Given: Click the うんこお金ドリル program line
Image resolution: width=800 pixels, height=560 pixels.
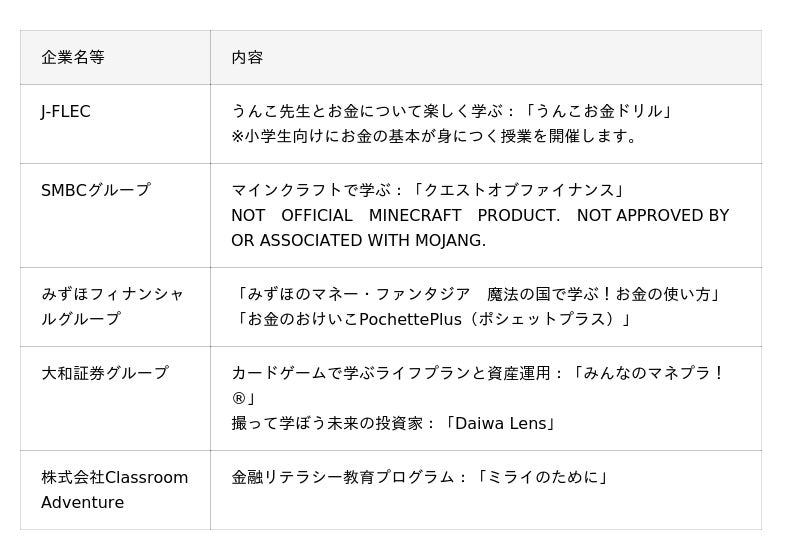Looking at the screenshot, I should [x=452, y=111].
